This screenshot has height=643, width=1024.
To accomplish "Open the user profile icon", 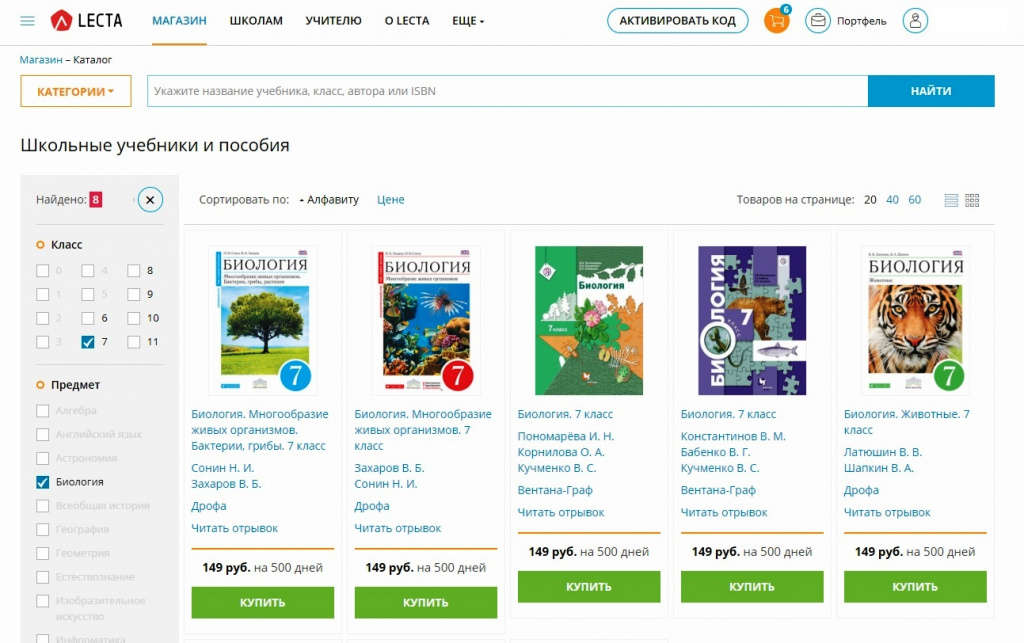I will pos(915,21).
